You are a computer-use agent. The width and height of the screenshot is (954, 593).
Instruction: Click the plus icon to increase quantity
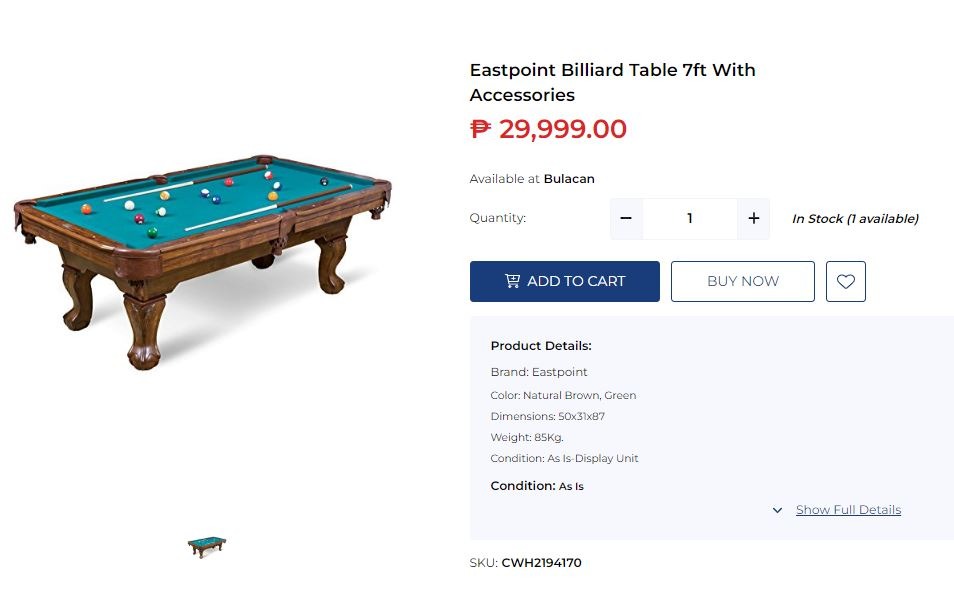coord(753,218)
